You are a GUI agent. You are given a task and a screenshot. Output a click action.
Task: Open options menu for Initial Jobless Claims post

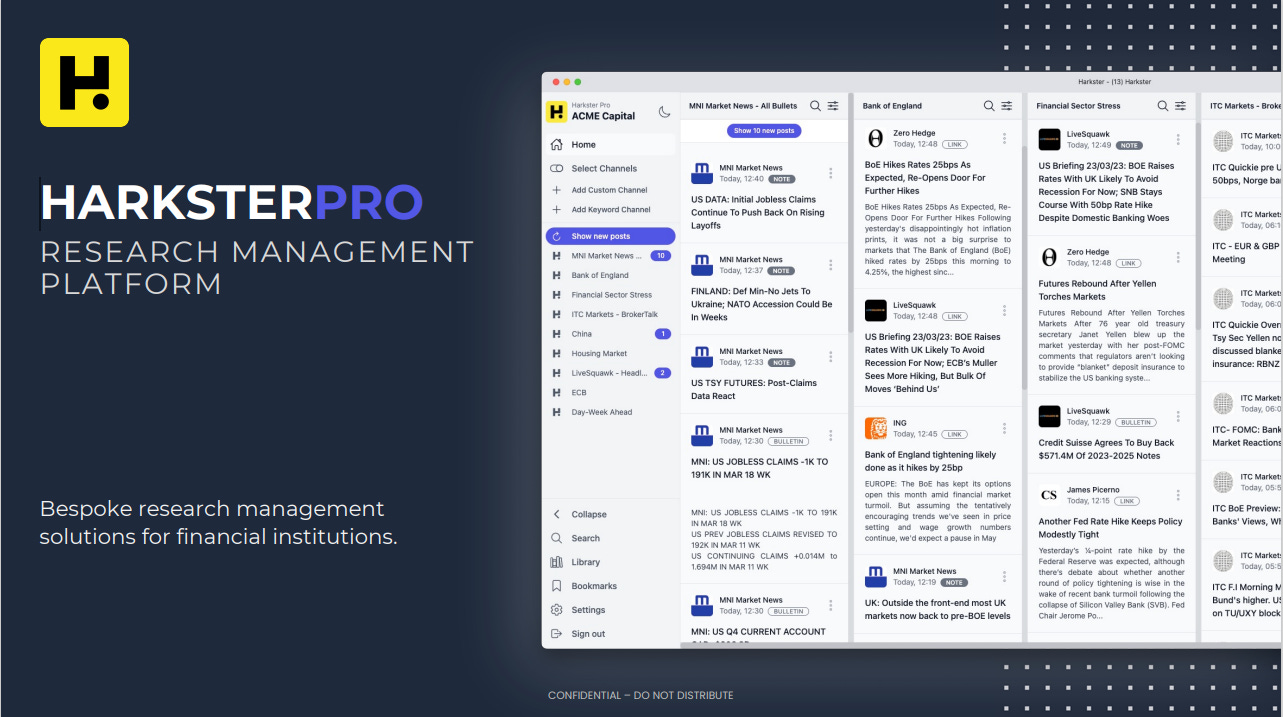pos(831,174)
